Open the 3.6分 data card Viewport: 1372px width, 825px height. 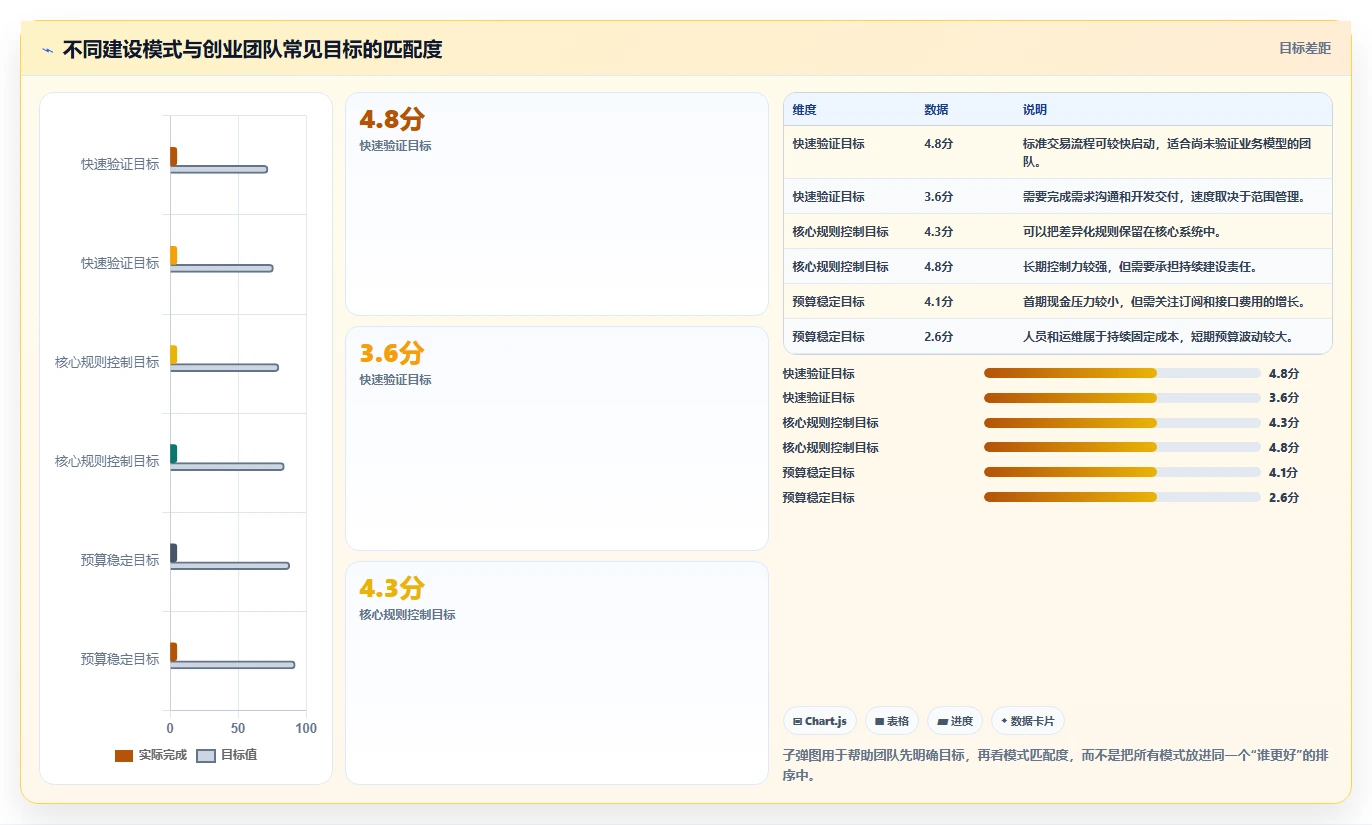[557, 438]
